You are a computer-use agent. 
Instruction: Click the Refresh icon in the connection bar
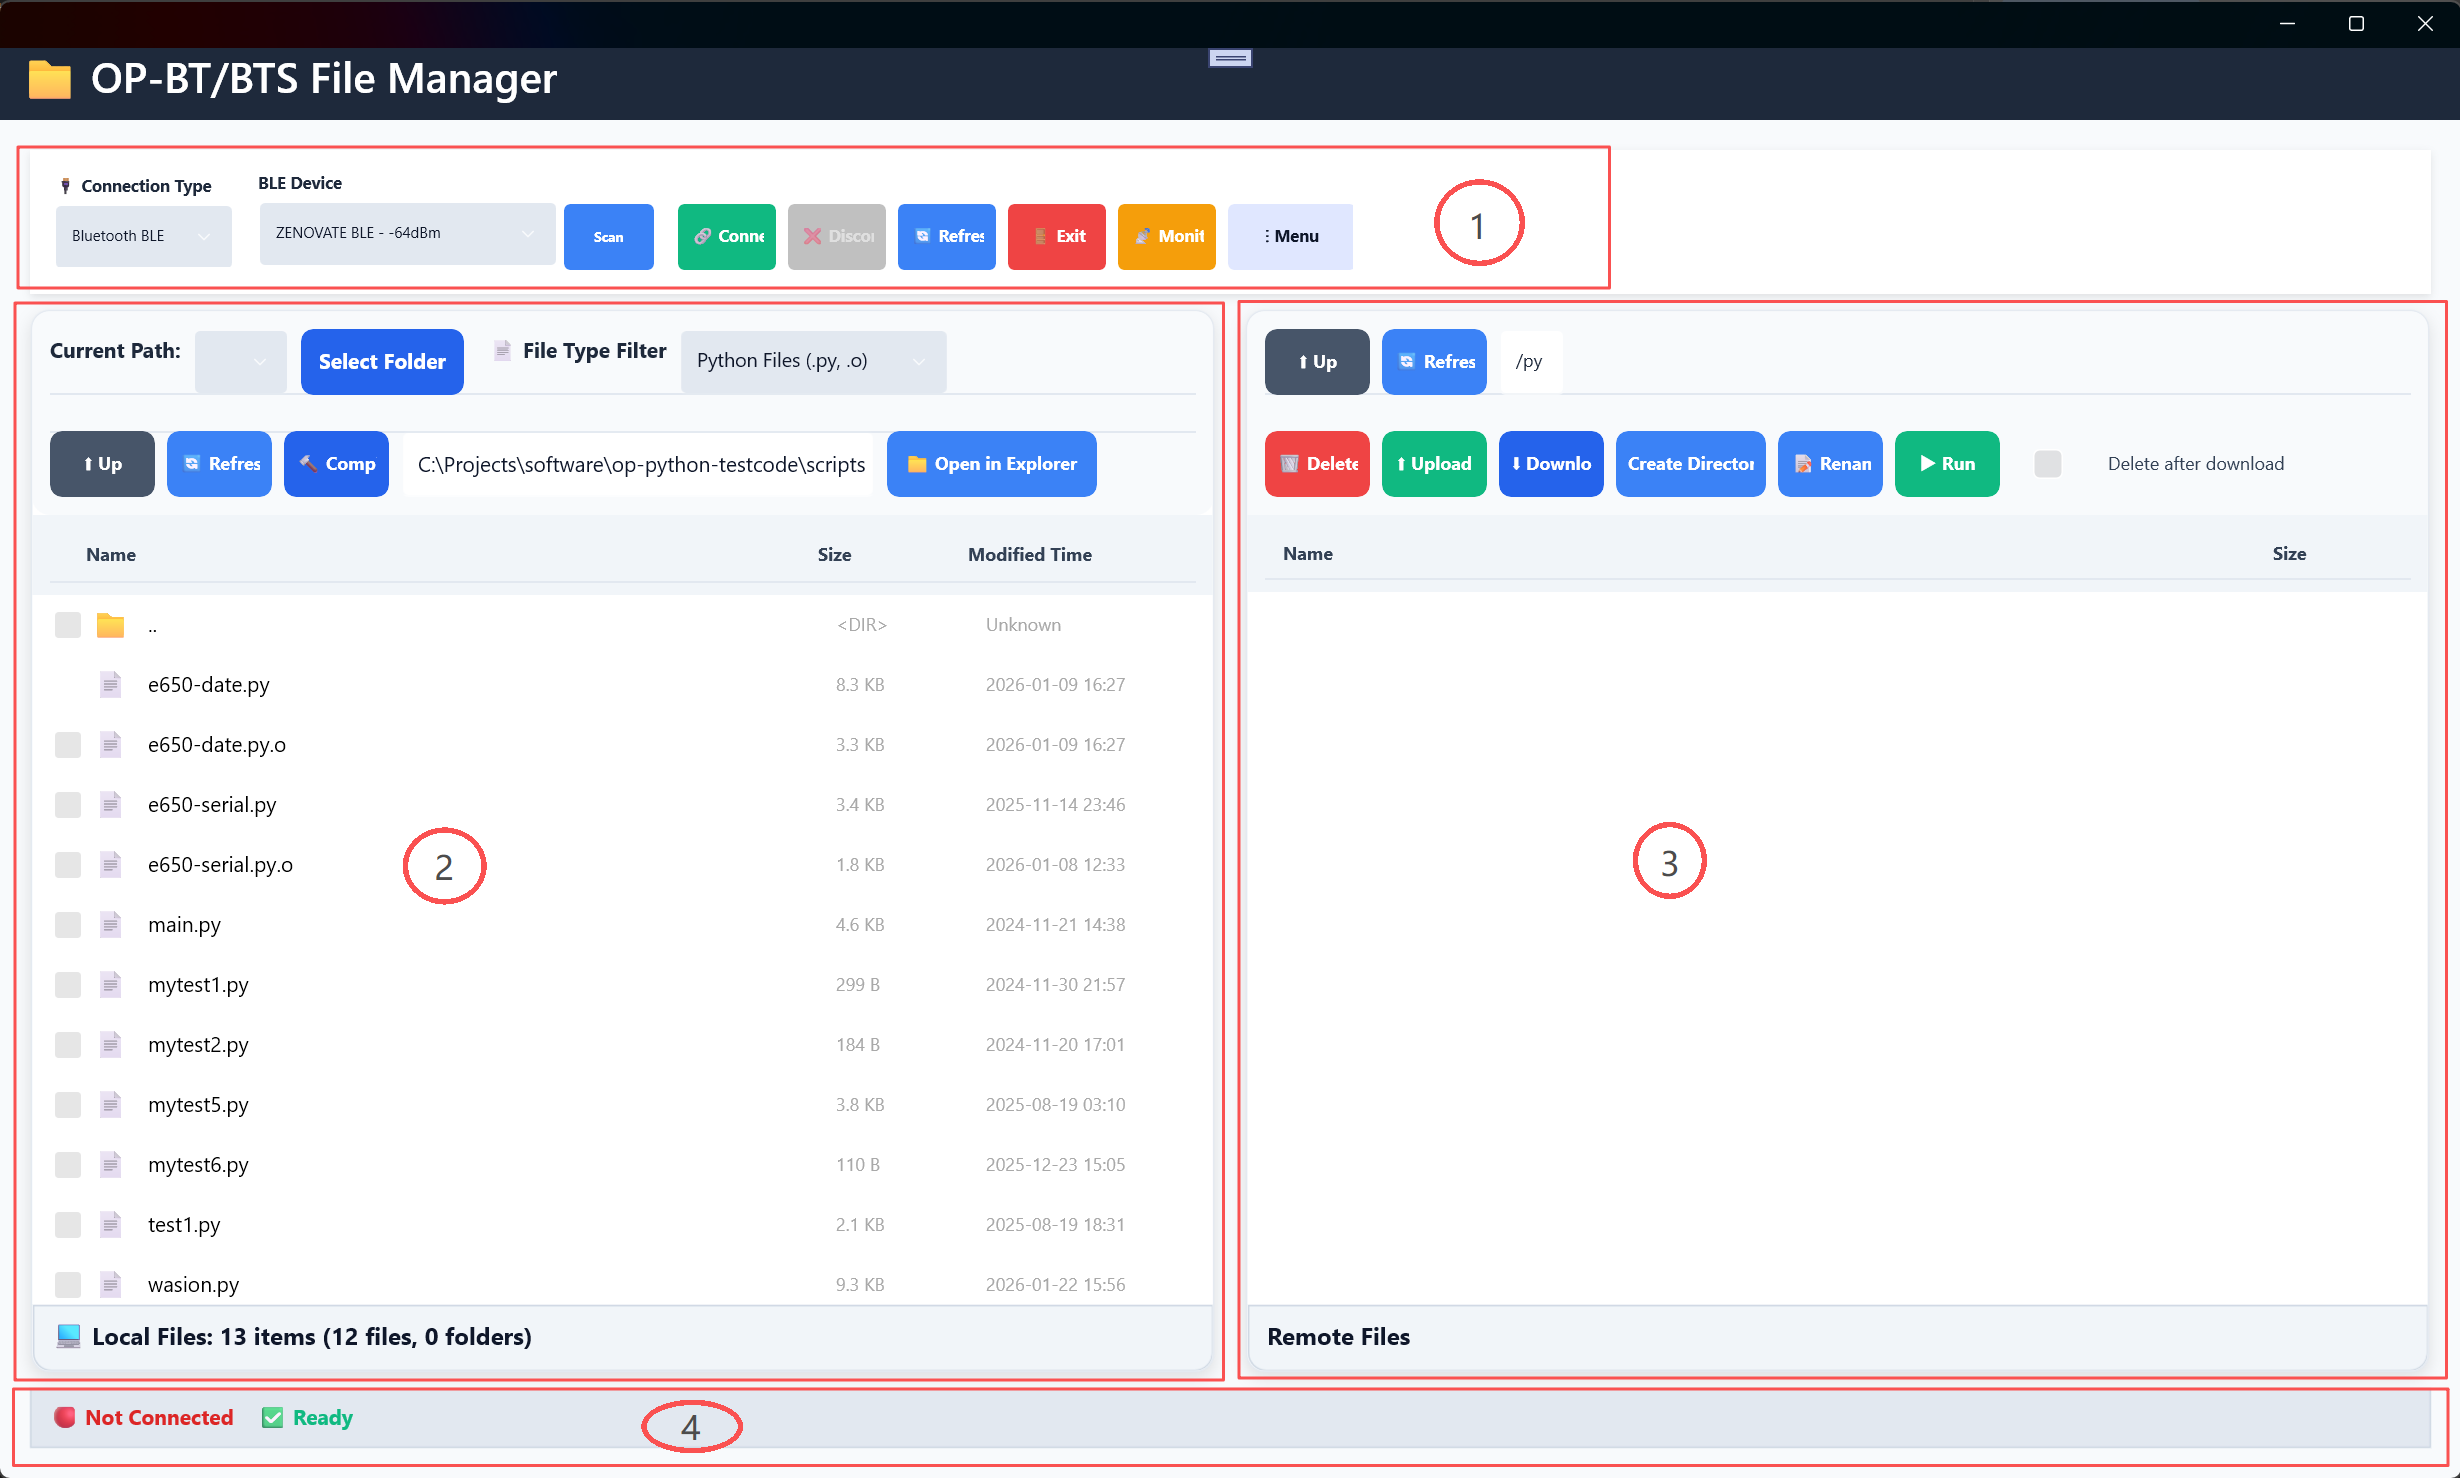point(946,236)
